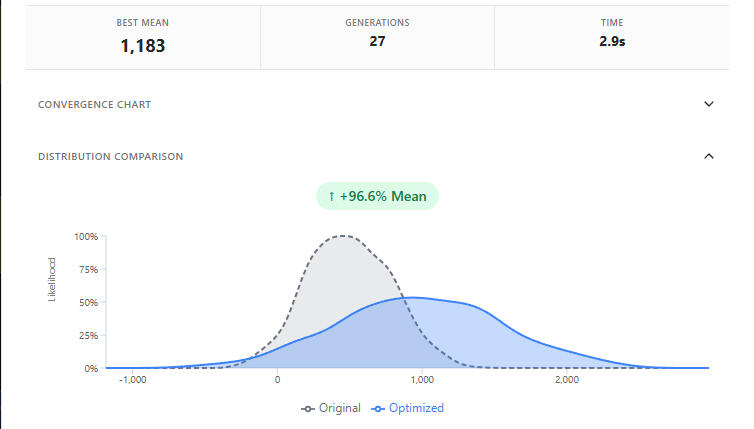
Task: Click the peak of the blue Optimized curve
Action: click(x=410, y=297)
